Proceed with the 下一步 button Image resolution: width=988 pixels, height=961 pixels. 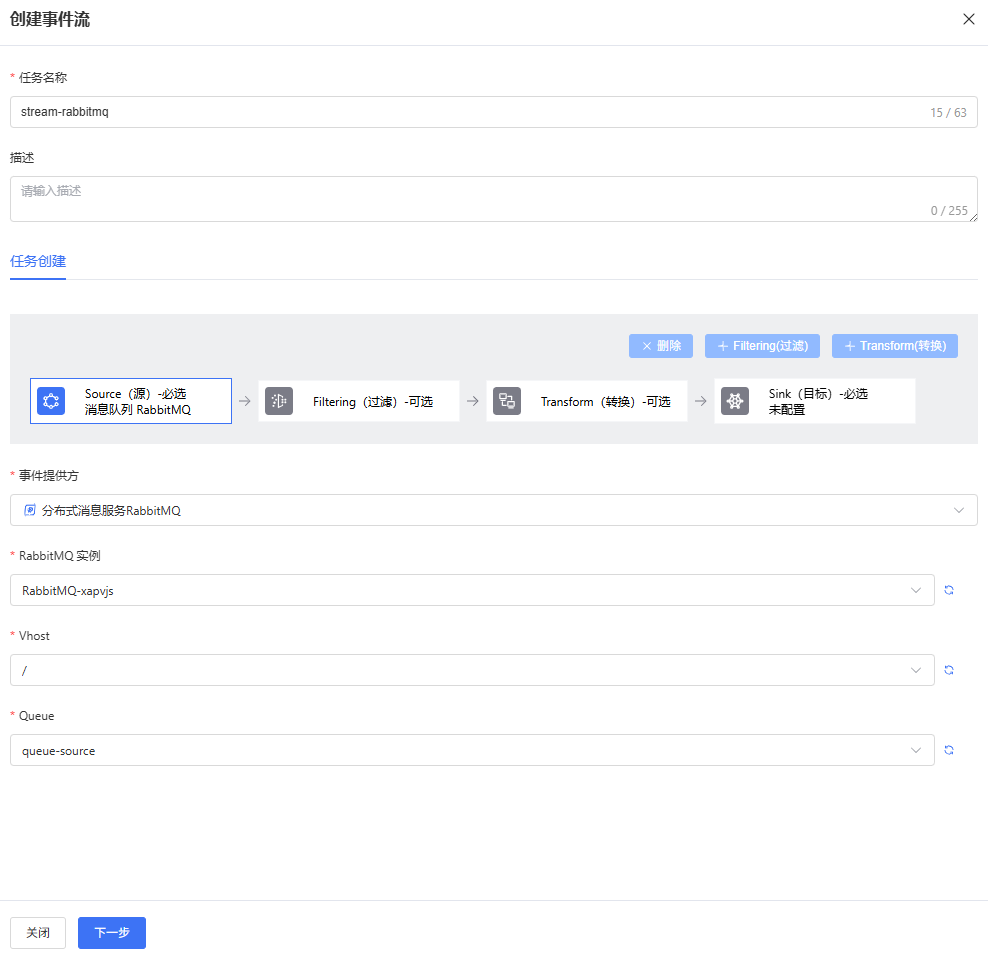(112, 933)
